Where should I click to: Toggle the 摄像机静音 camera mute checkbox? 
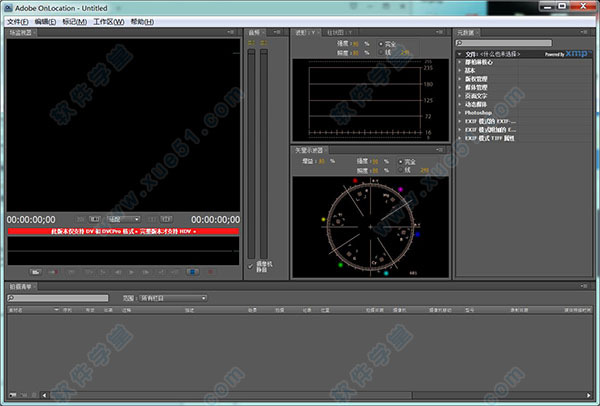251,266
